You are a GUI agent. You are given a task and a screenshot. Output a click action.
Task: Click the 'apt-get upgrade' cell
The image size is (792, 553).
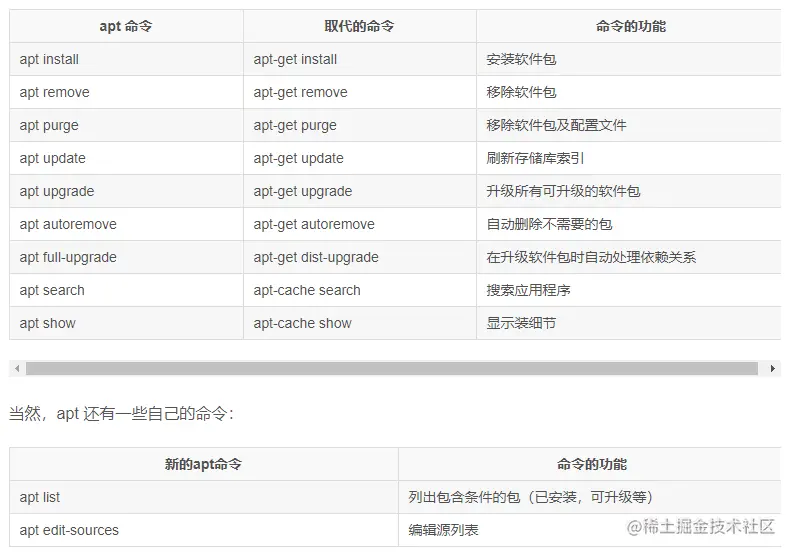coord(360,191)
